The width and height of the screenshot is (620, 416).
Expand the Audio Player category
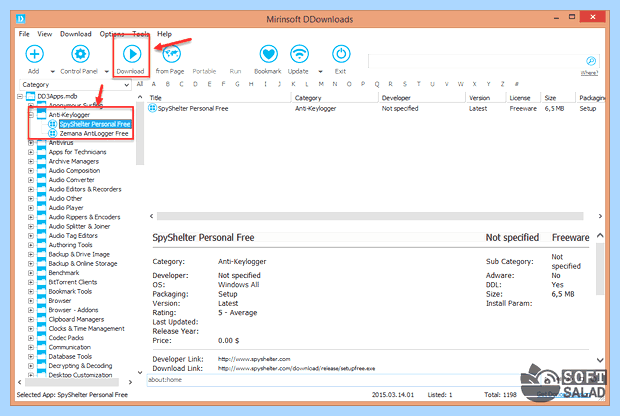(31, 208)
